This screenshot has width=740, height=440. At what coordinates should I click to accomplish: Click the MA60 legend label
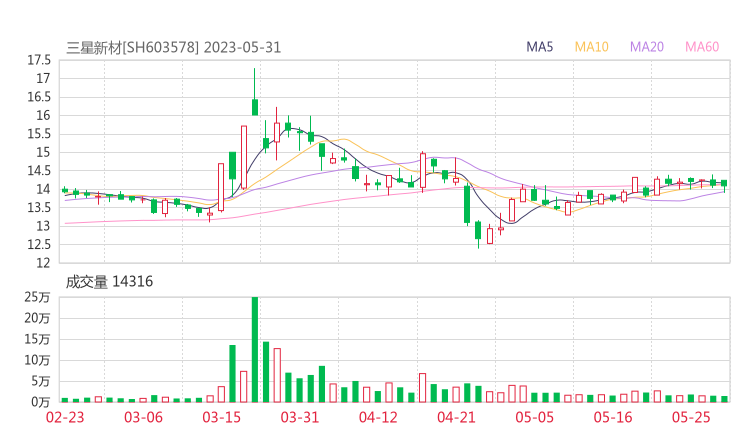[702, 47]
